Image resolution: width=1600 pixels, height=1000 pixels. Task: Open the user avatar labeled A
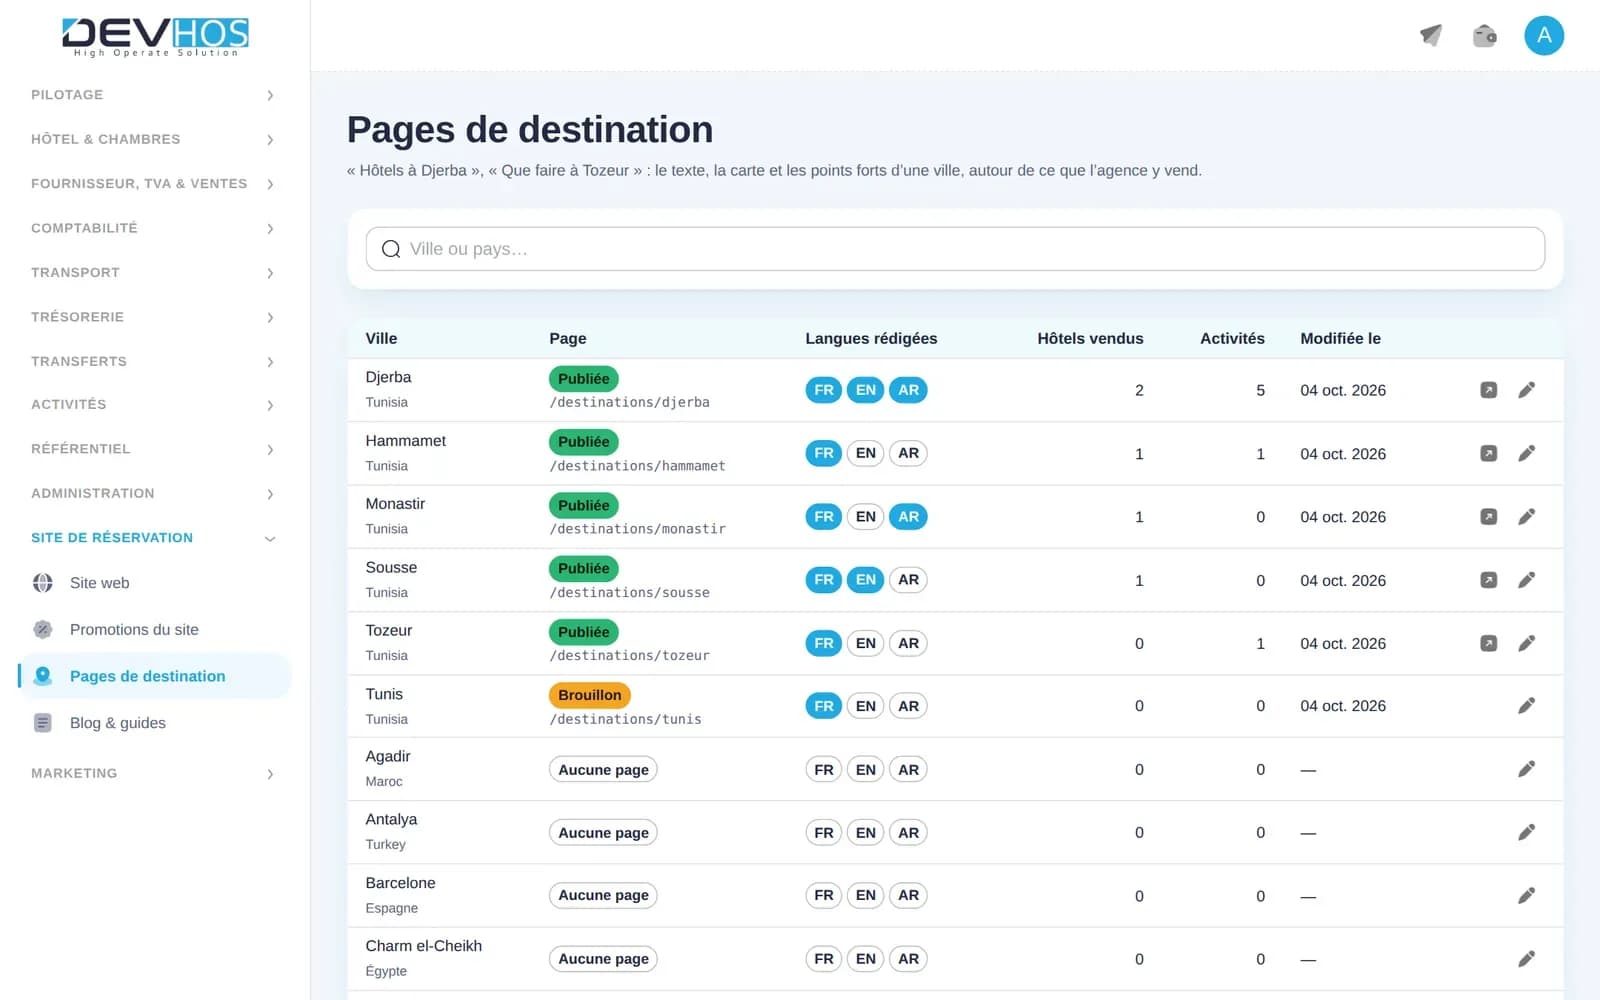(1544, 36)
